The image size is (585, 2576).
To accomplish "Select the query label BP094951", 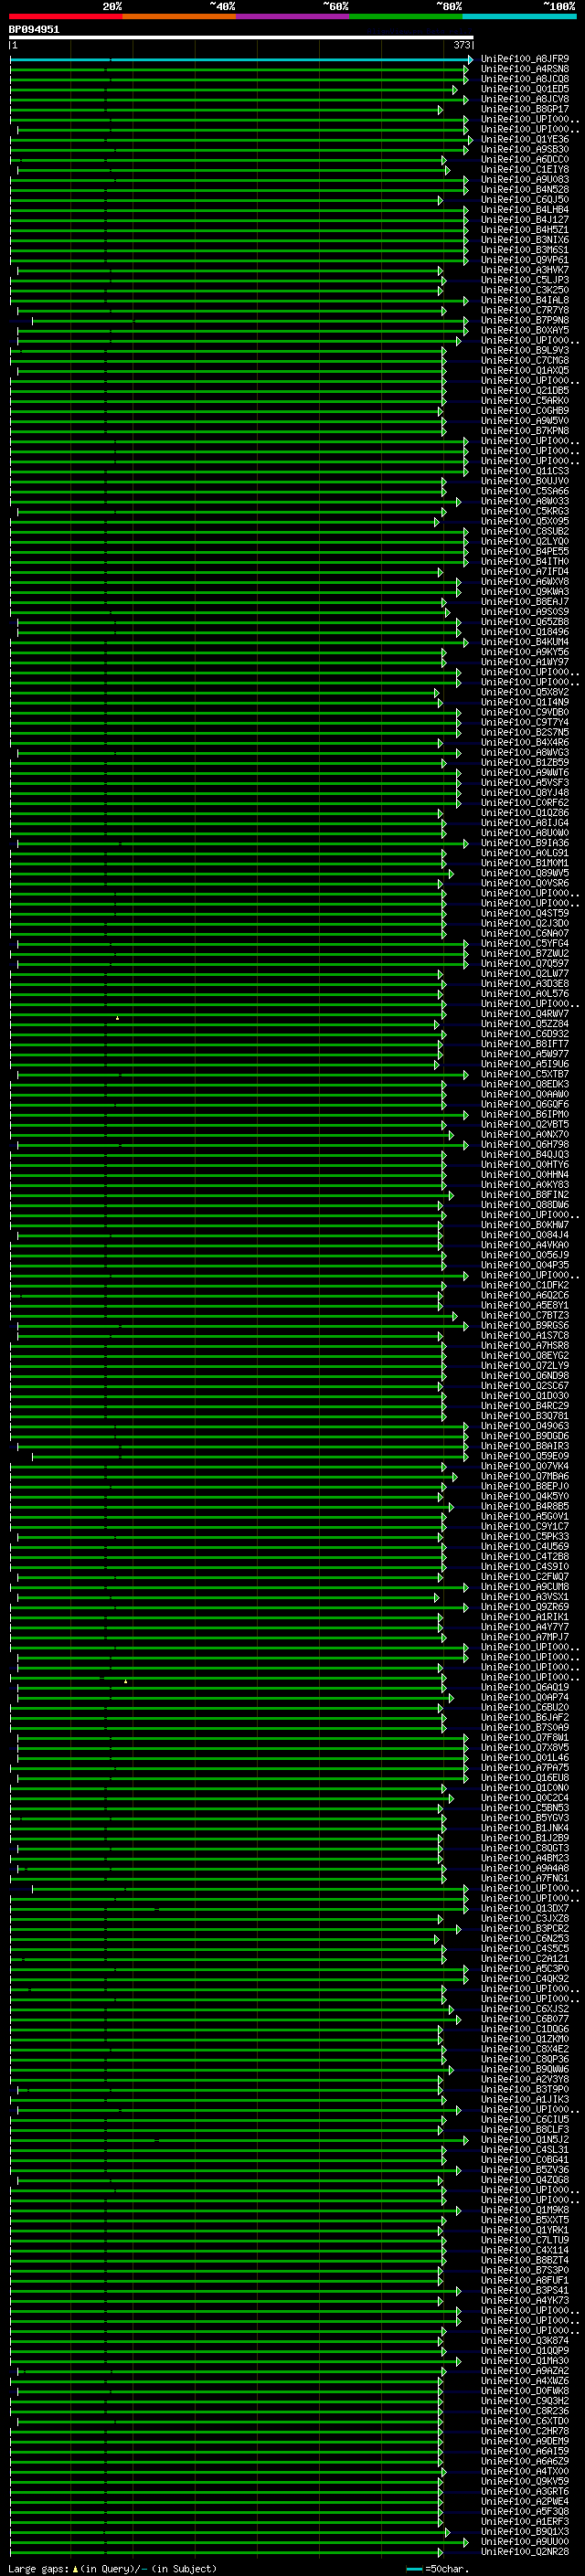I will 34,29.
